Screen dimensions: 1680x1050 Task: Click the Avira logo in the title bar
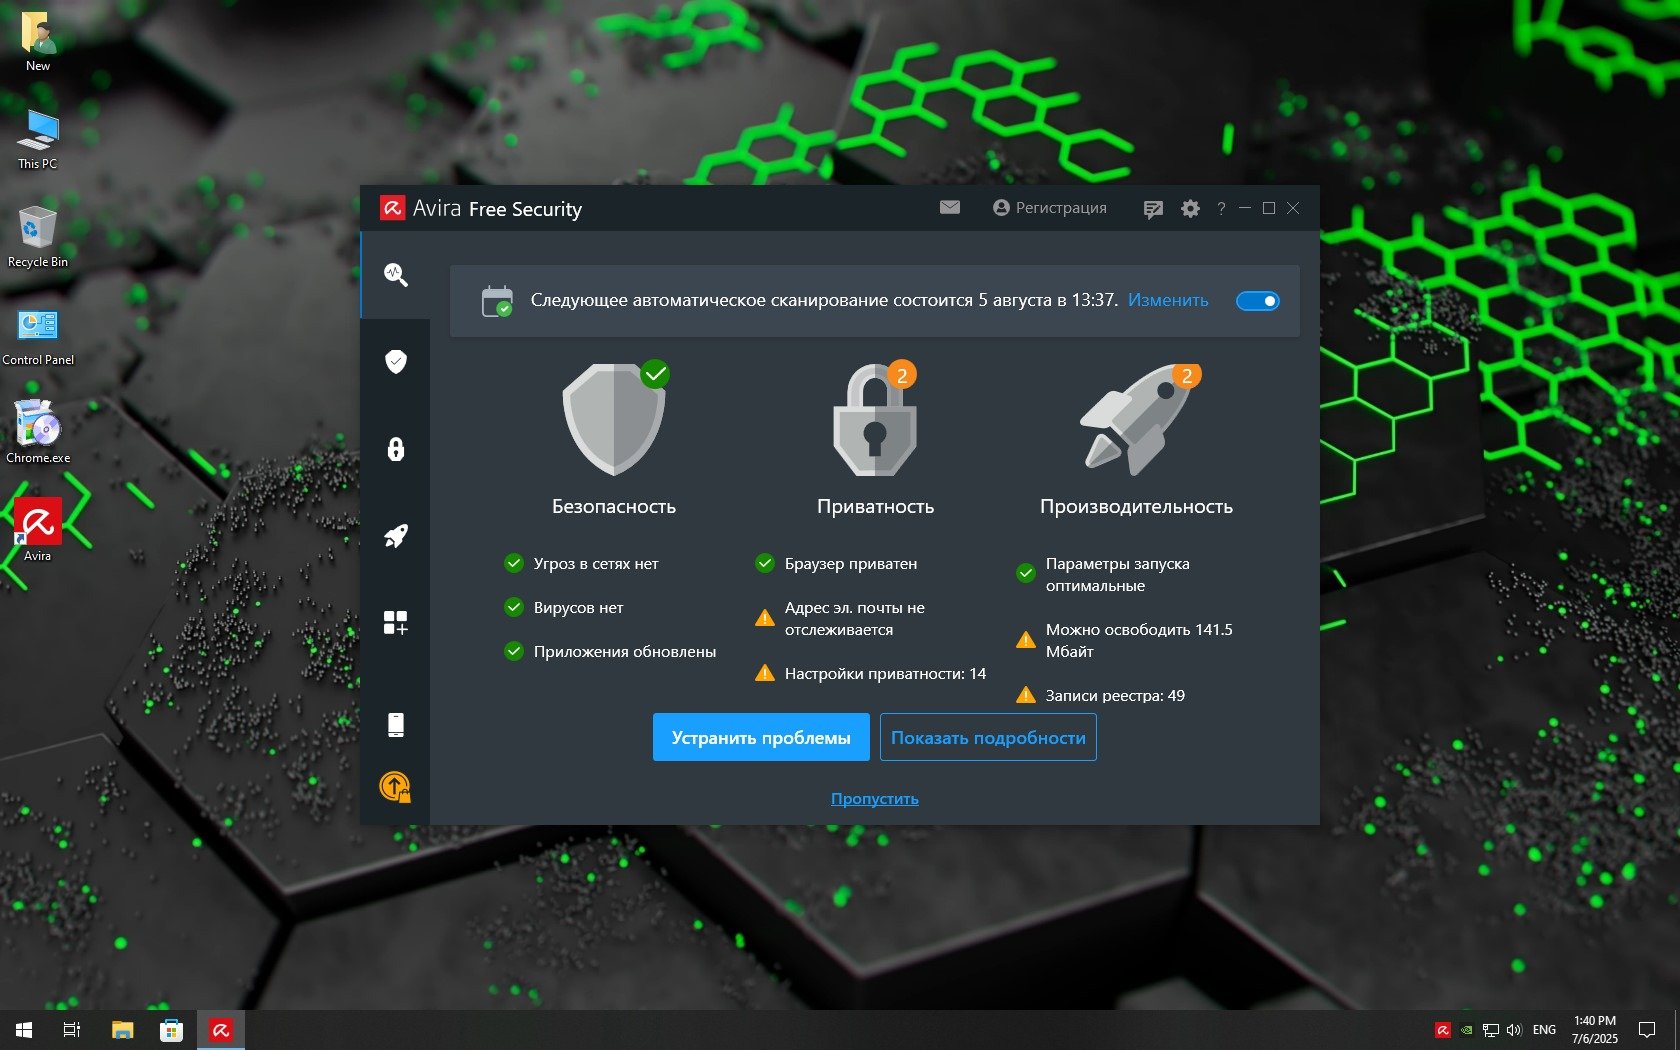click(392, 208)
